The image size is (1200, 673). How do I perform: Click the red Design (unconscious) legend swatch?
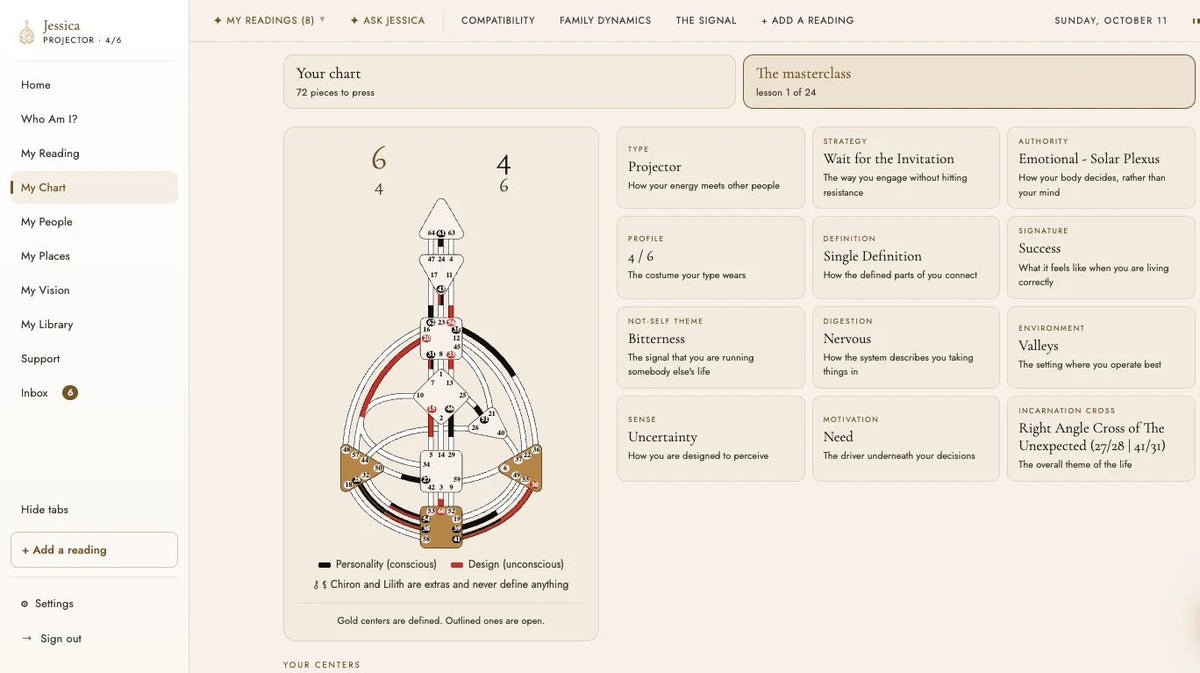(x=457, y=565)
